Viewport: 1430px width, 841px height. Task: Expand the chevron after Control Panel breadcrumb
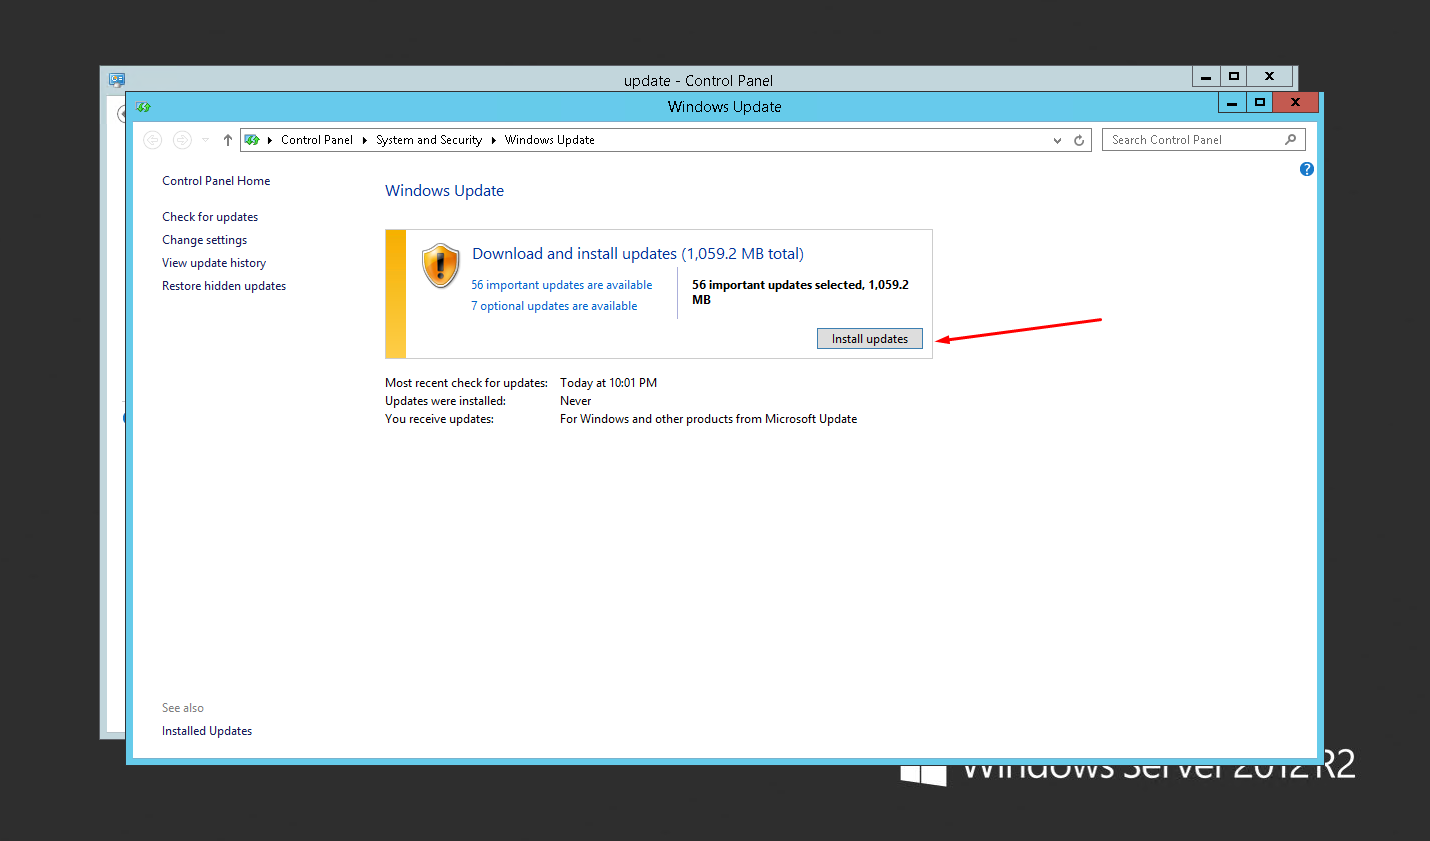point(364,140)
